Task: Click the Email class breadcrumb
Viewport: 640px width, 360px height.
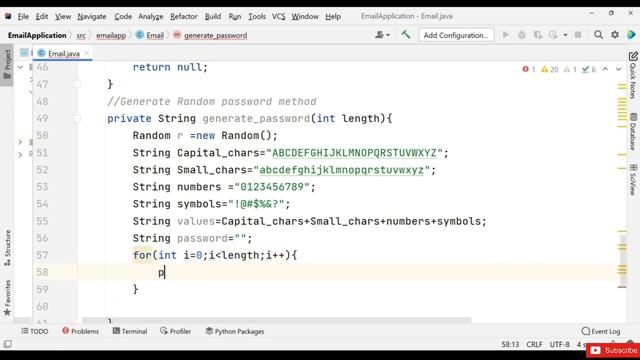Action: (x=150, y=36)
